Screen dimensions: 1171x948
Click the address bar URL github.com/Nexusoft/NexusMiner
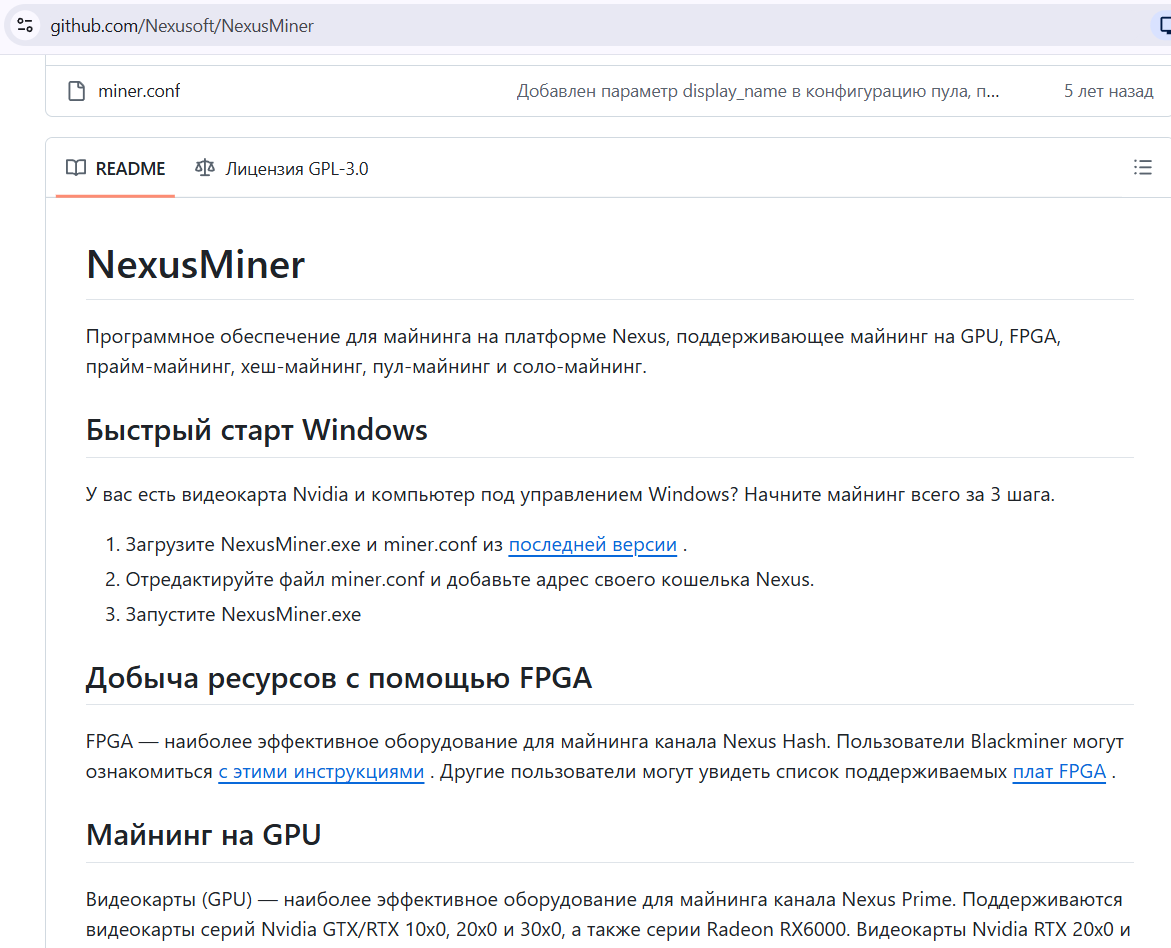tap(181, 26)
